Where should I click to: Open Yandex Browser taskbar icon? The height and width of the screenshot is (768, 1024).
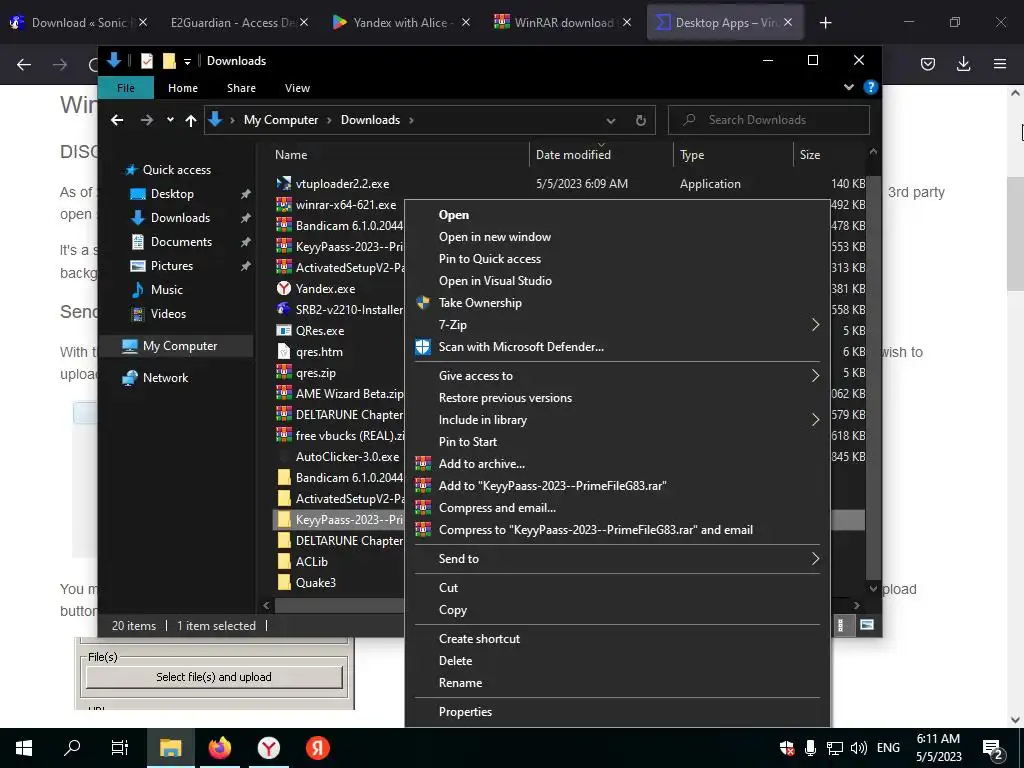pyautogui.click(x=268, y=748)
